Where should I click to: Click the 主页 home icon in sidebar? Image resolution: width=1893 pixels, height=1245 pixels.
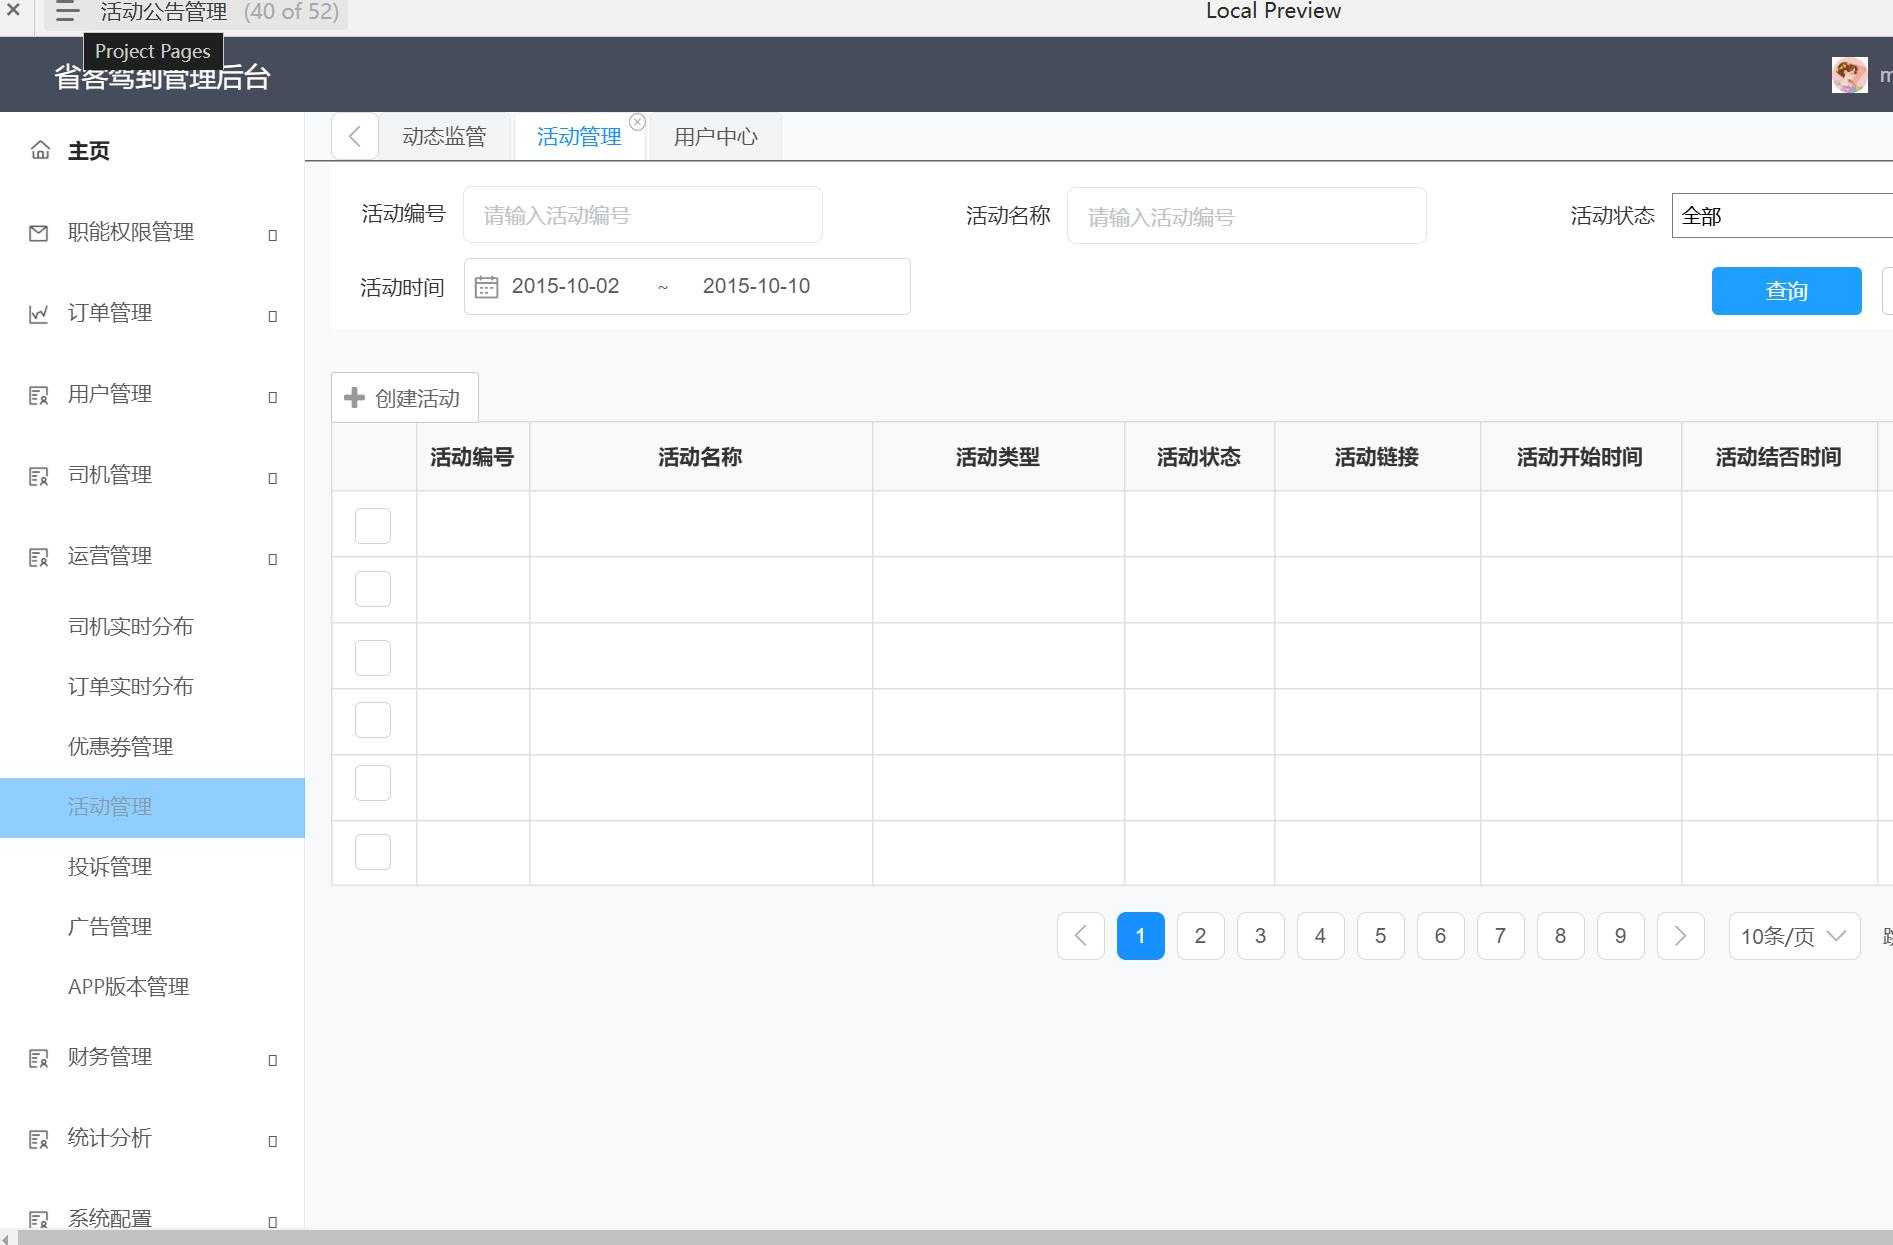point(40,150)
